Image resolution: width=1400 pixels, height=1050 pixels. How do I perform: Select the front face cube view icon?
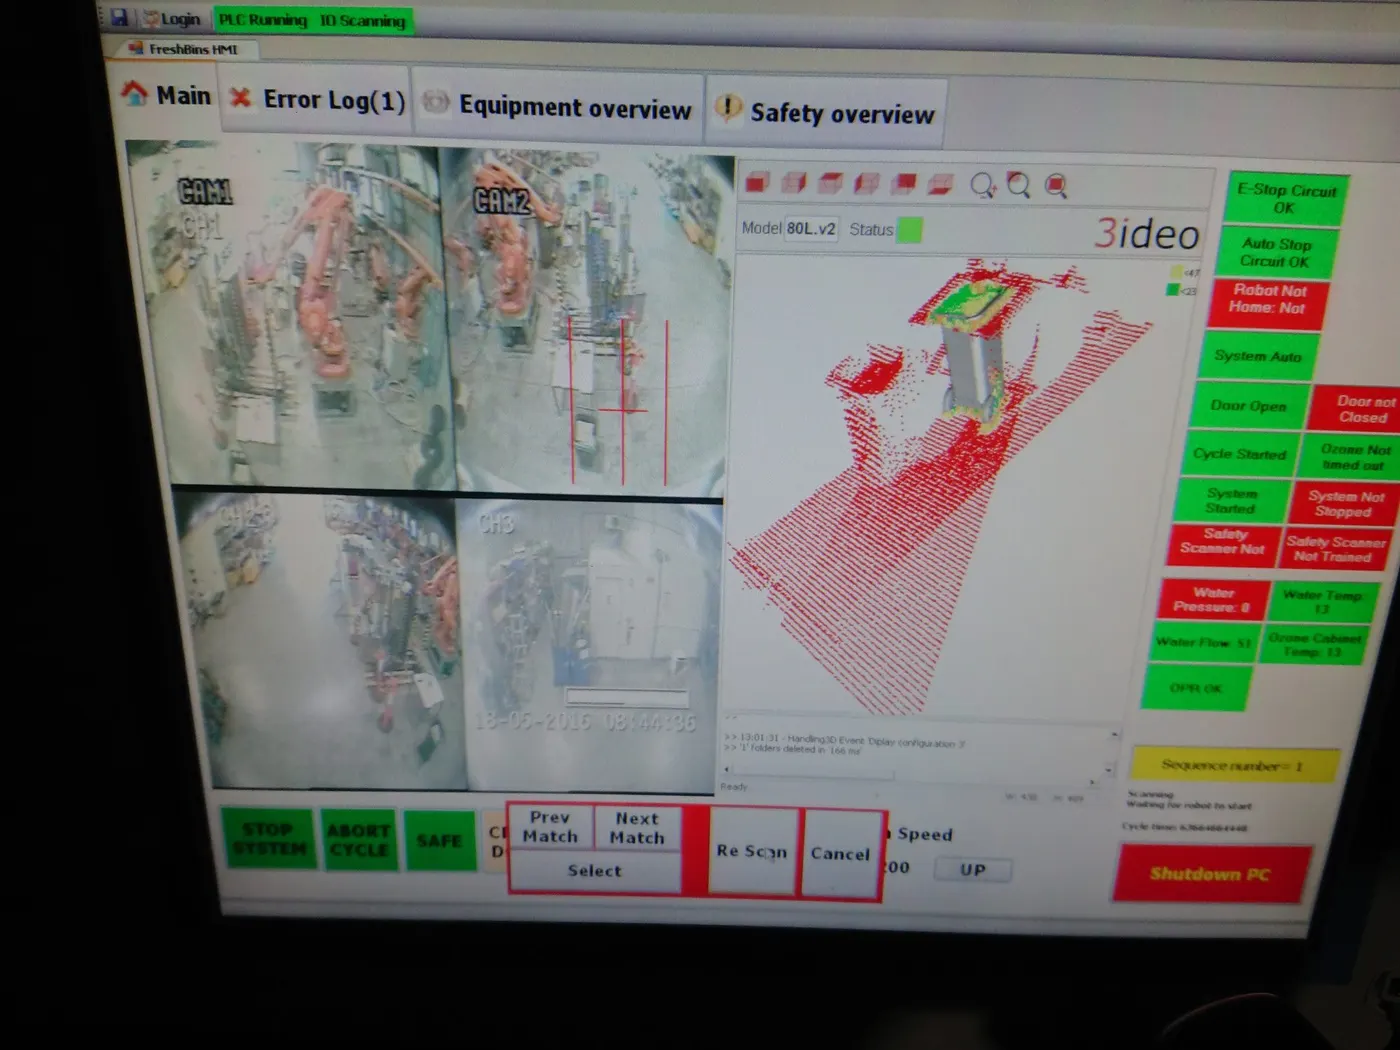click(758, 182)
